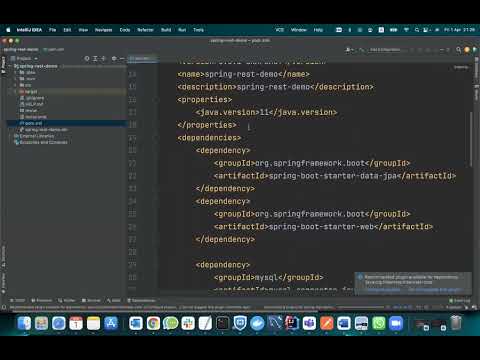Collapse the spring-rest-demo root node

click(10, 66)
